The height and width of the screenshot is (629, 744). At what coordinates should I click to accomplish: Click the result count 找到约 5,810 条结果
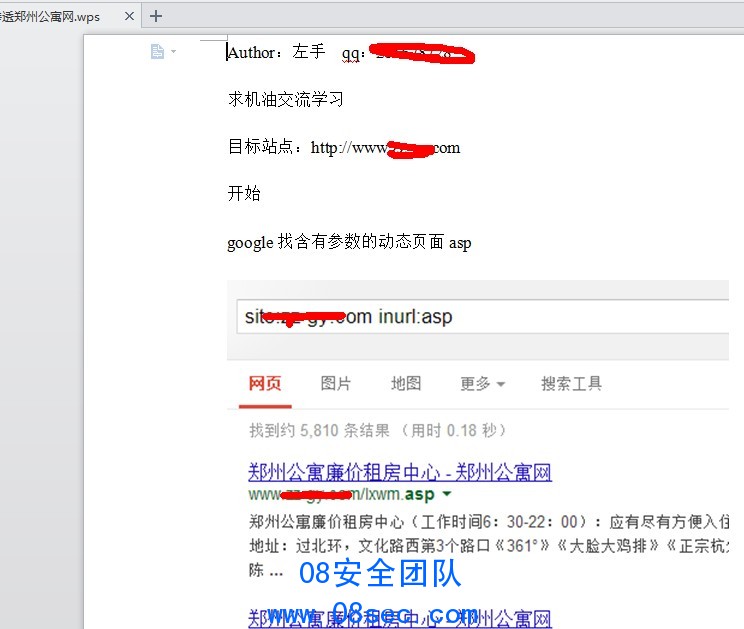point(319,430)
